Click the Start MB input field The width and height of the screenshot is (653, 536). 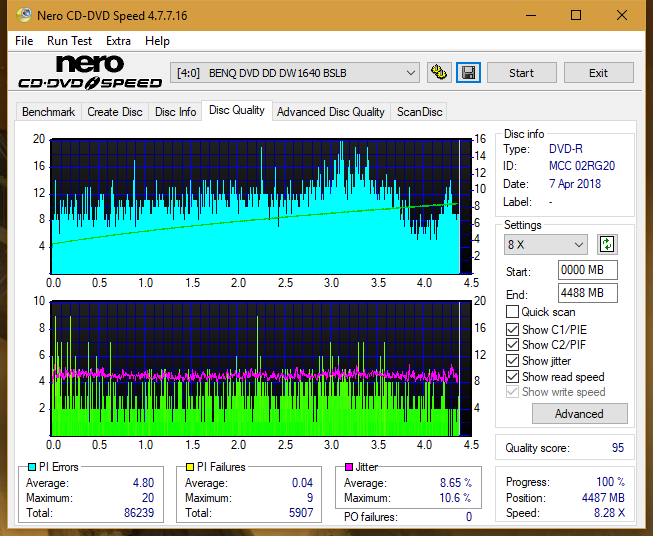point(588,270)
